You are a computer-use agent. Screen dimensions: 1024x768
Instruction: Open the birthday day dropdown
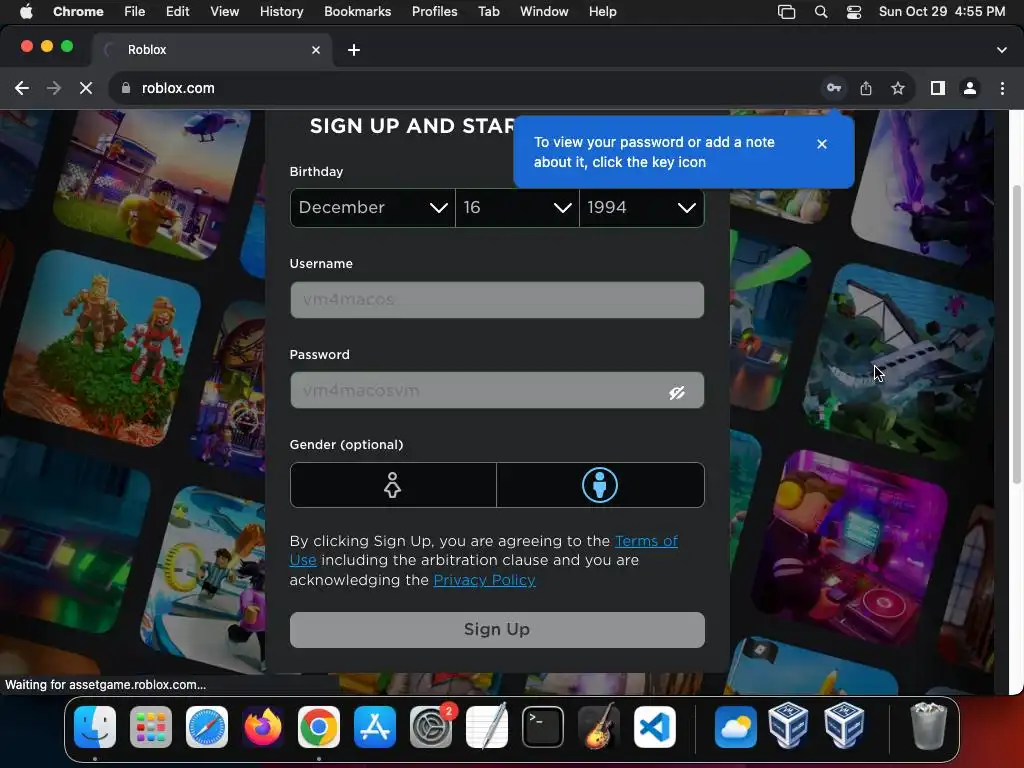tap(517, 208)
